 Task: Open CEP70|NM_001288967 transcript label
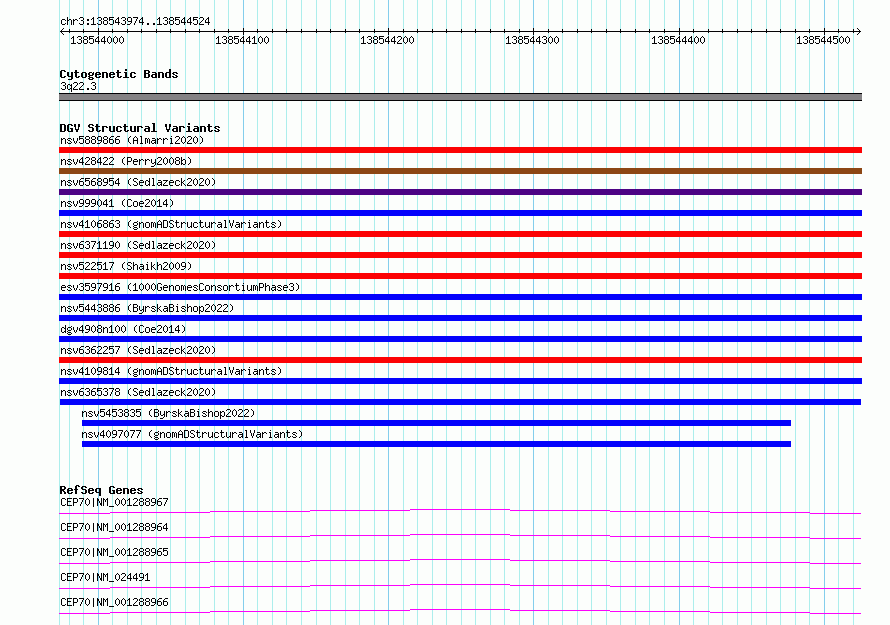point(114,502)
